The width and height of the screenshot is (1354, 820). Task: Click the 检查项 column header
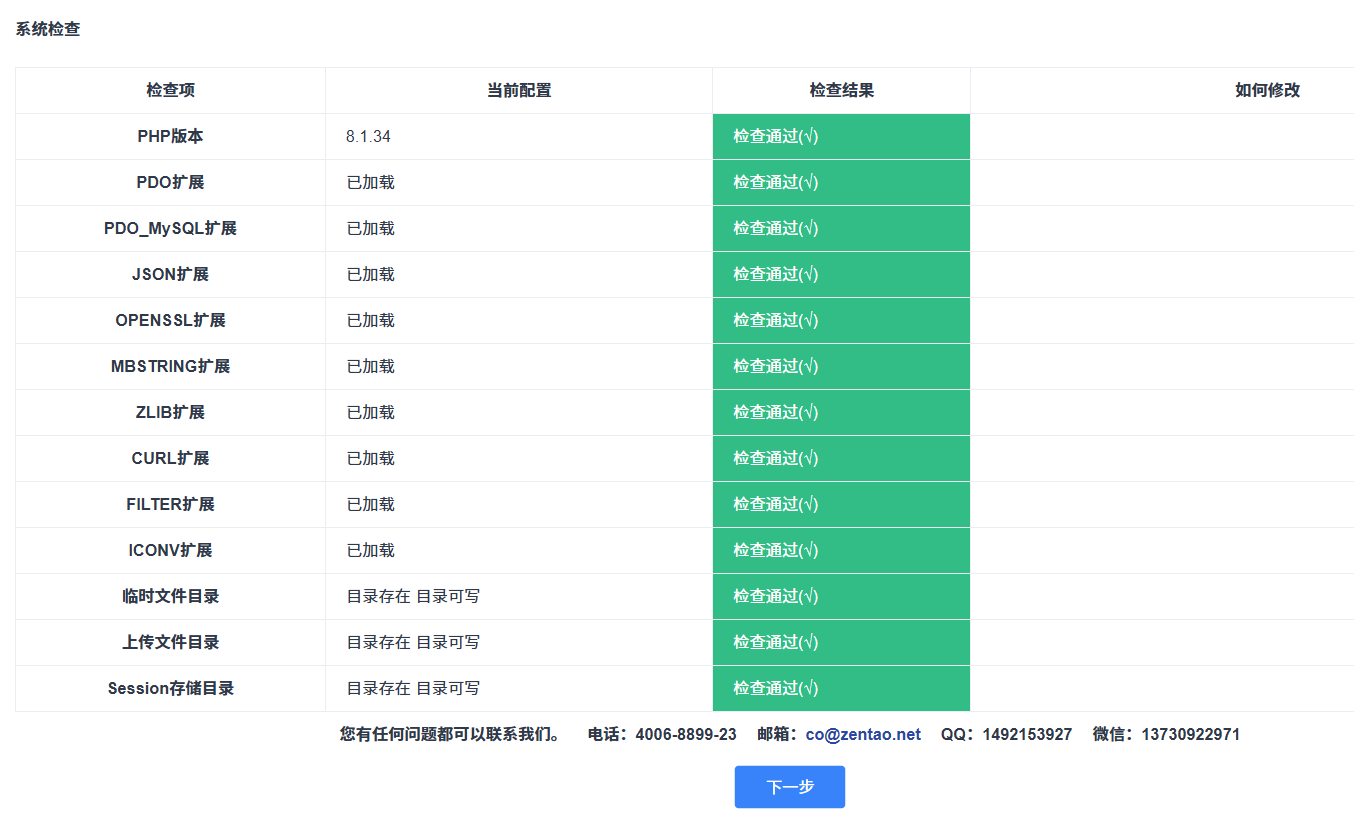[x=170, y=90]
